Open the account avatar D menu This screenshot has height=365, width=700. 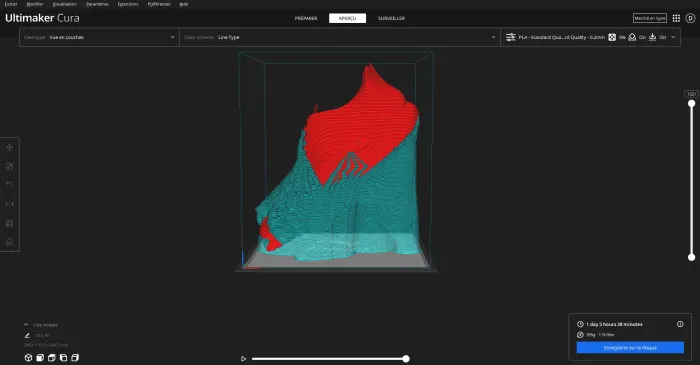[690, 18]
